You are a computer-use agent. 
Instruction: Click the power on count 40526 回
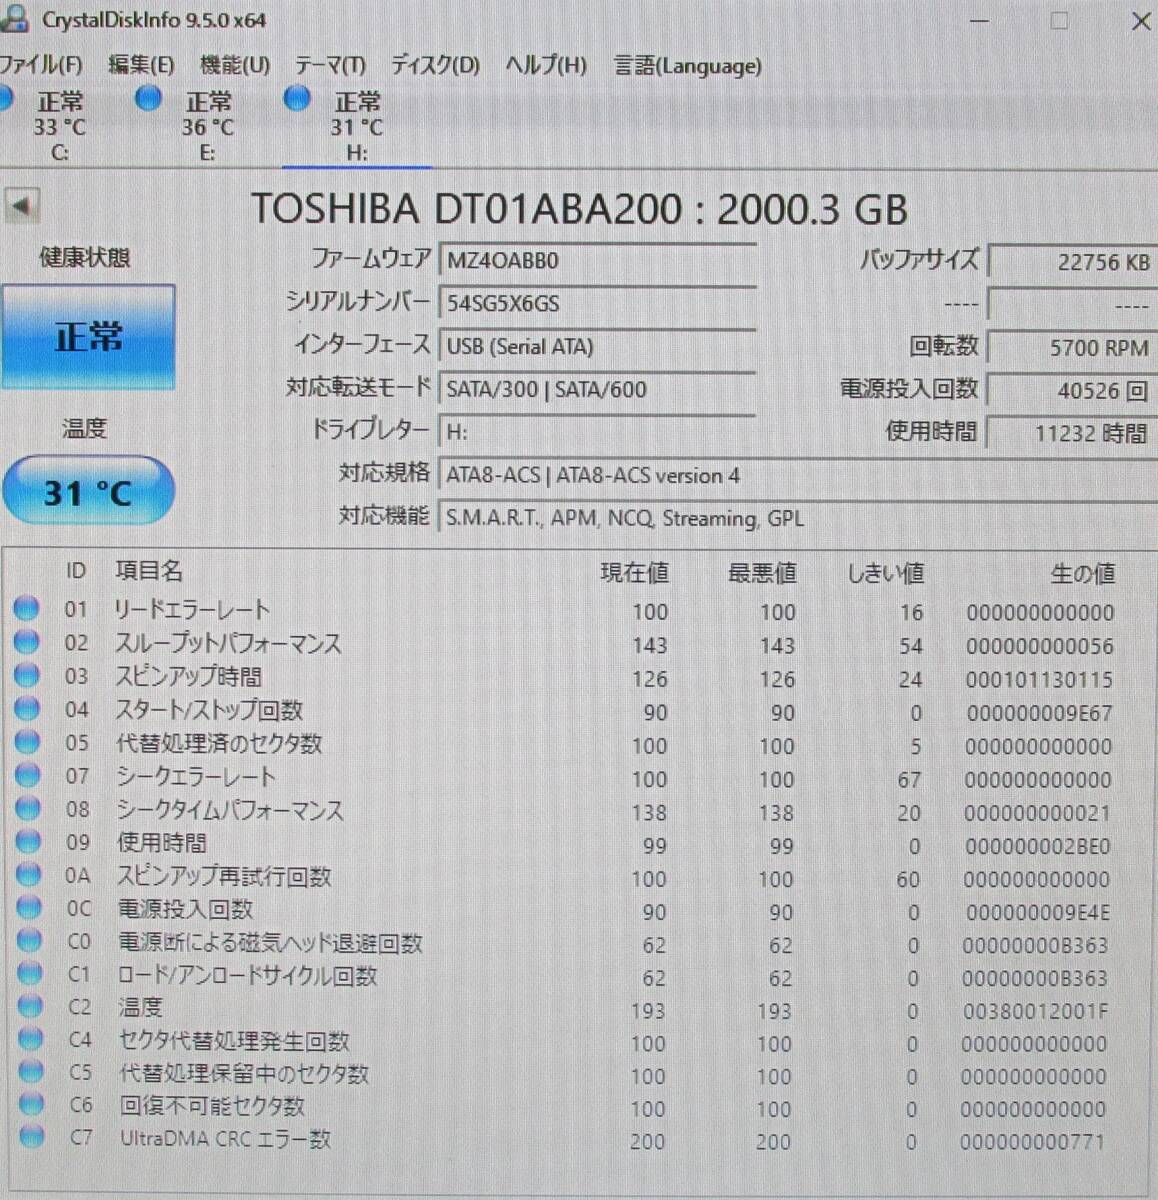(x=1073, y=391)
